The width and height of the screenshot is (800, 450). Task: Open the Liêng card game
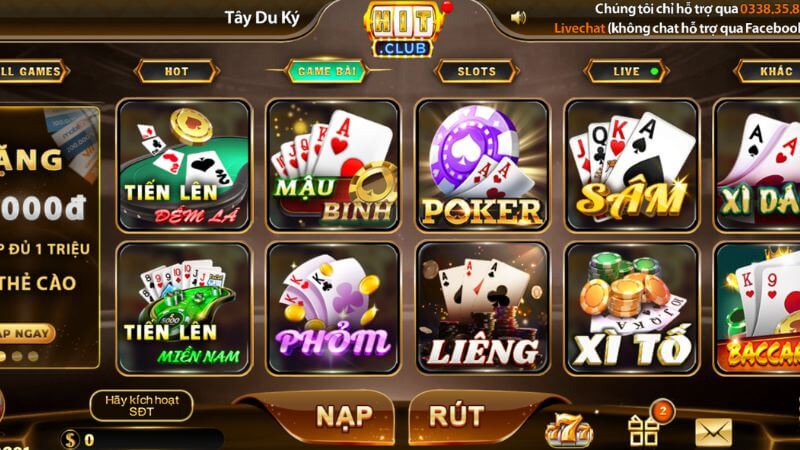tap(482, 309)
